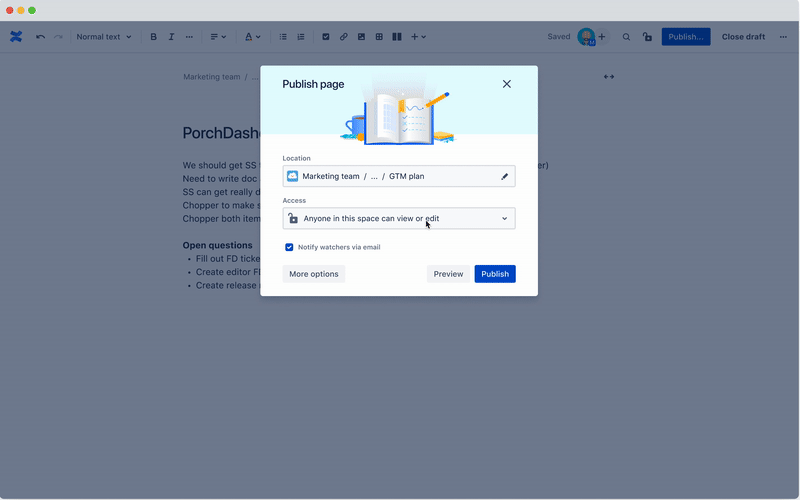Click the Open questions heading
This screenshot has width=800, height=500.
point(217,245)
